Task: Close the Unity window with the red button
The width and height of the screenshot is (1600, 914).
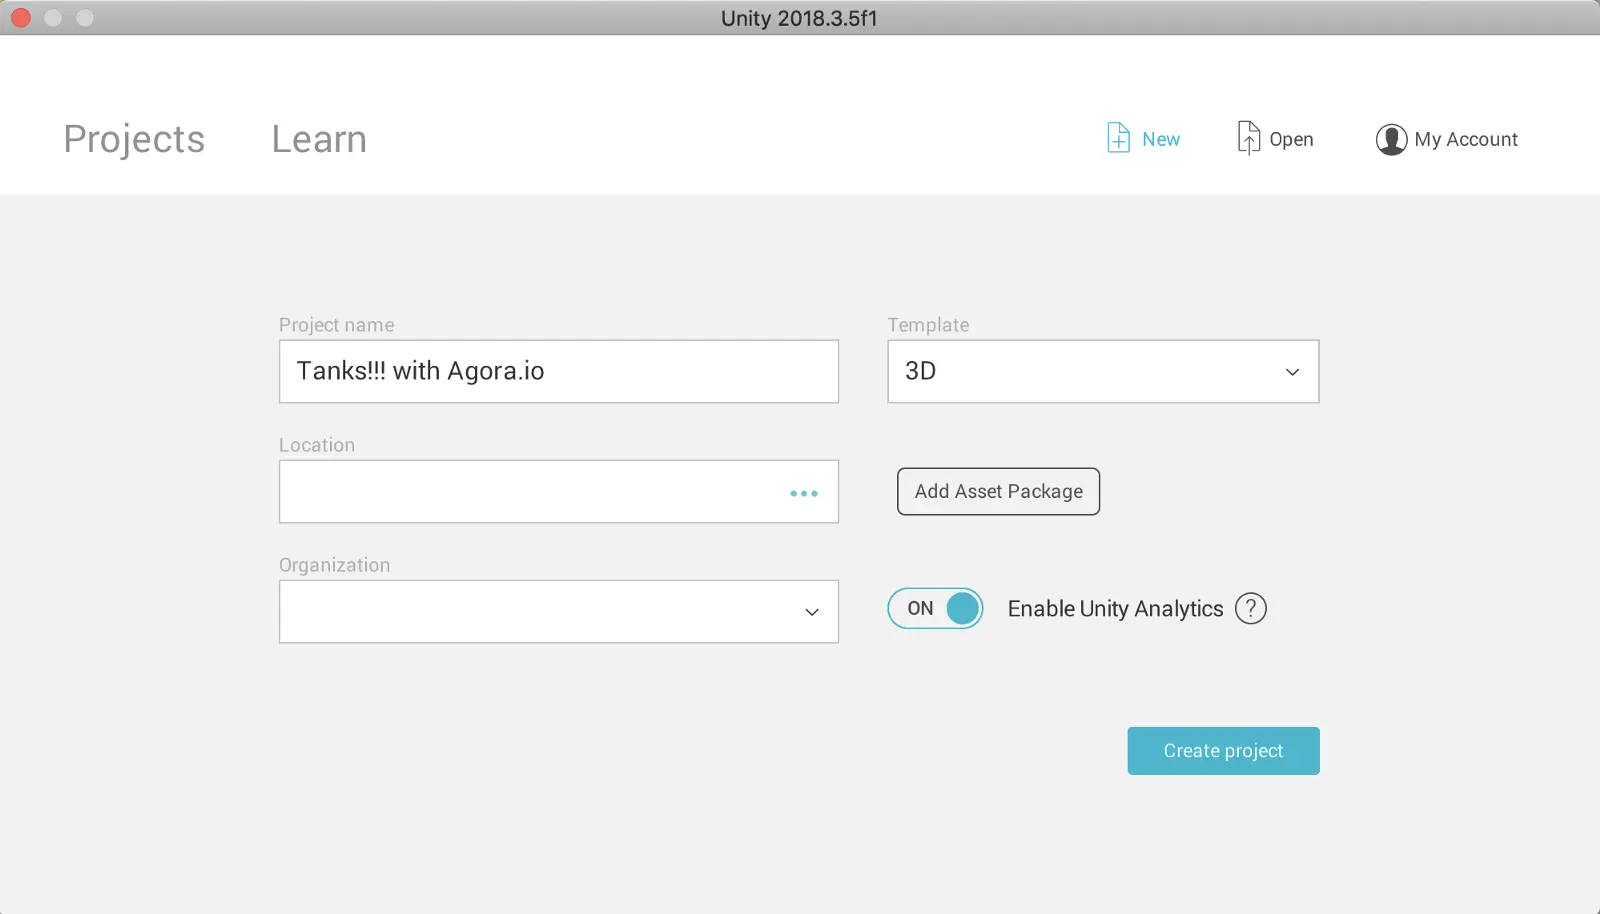Action: point(21,18)
